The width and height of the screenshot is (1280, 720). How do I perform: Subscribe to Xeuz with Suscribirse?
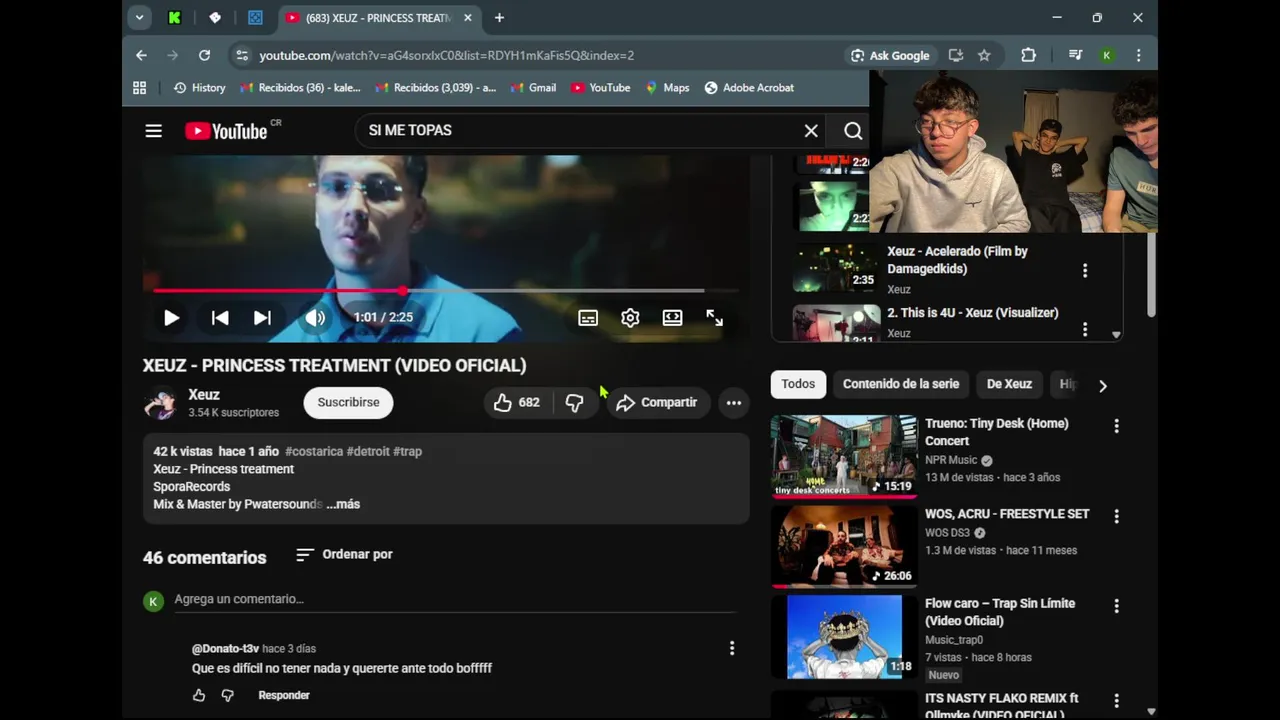coord(348,402)
